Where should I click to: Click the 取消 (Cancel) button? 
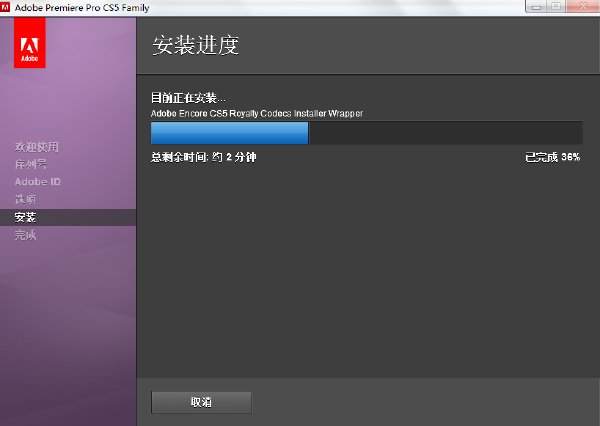tap(201, 402)
